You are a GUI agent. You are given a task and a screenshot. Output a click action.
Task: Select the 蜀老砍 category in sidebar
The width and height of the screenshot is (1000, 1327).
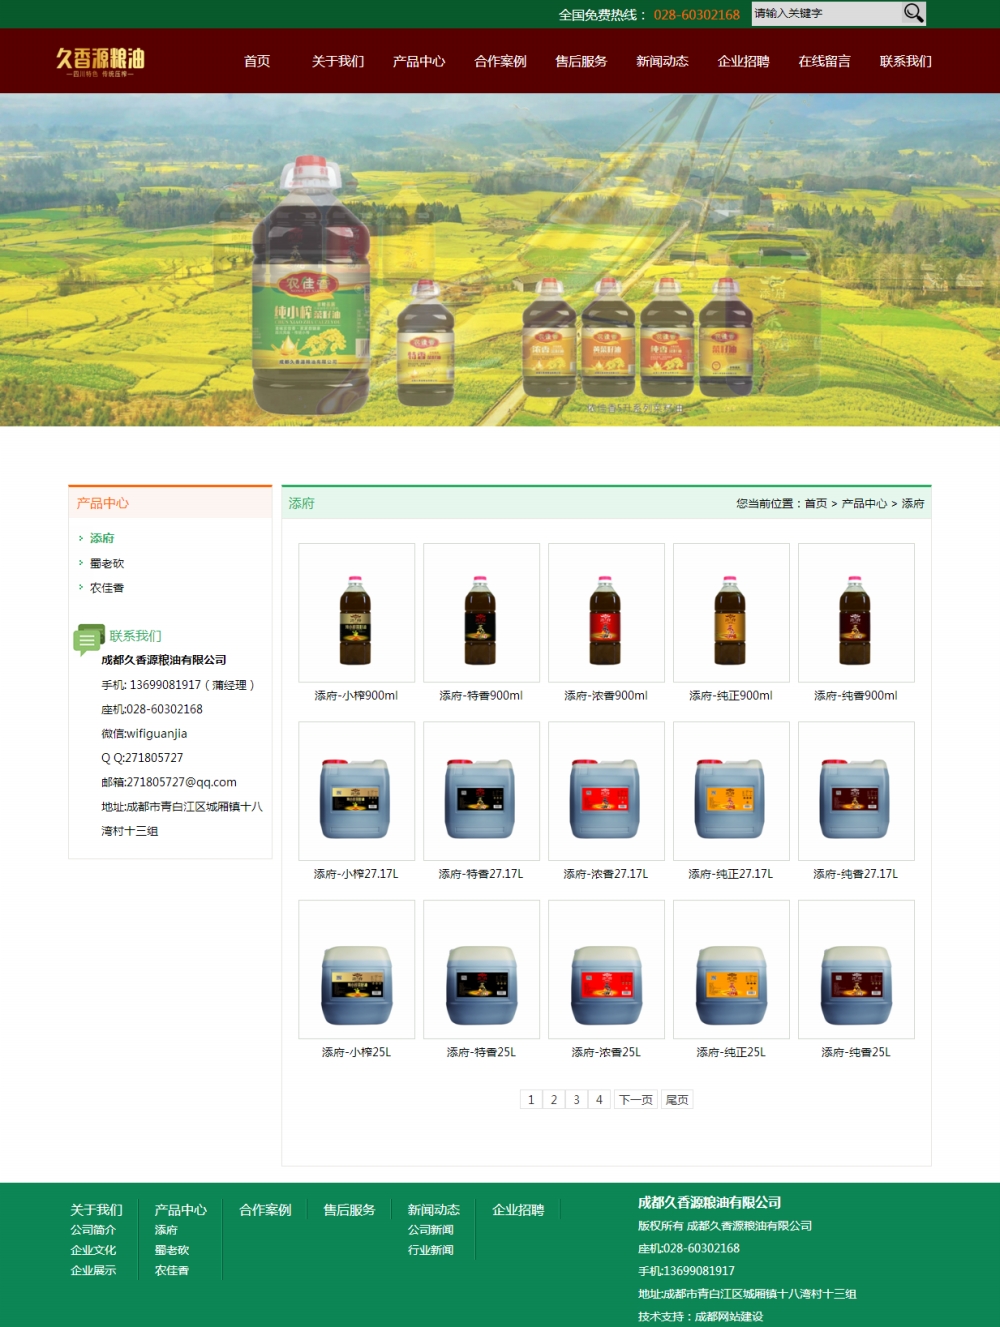click(105, 563)
